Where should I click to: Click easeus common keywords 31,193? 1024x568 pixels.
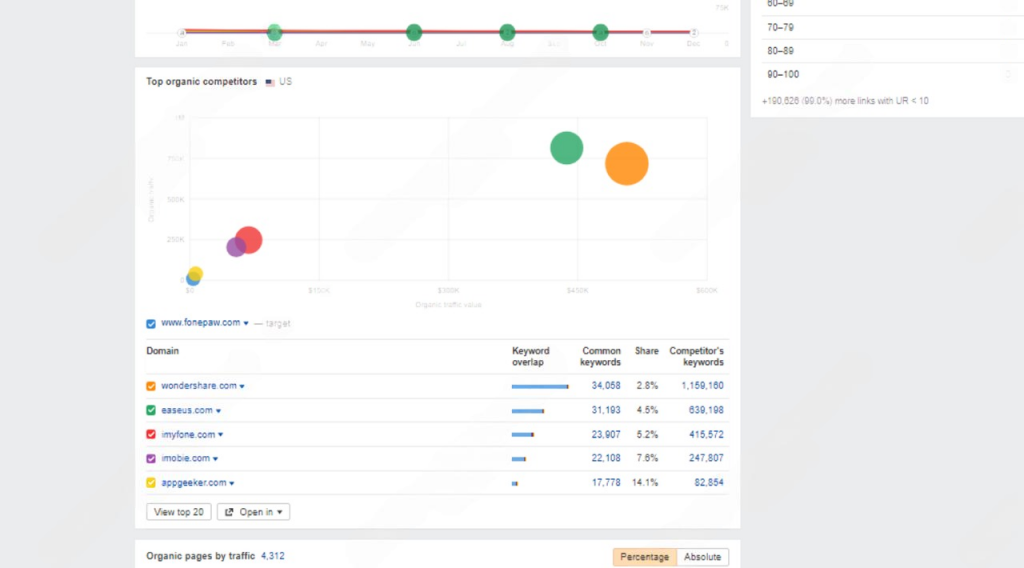[x=606, y=410]
